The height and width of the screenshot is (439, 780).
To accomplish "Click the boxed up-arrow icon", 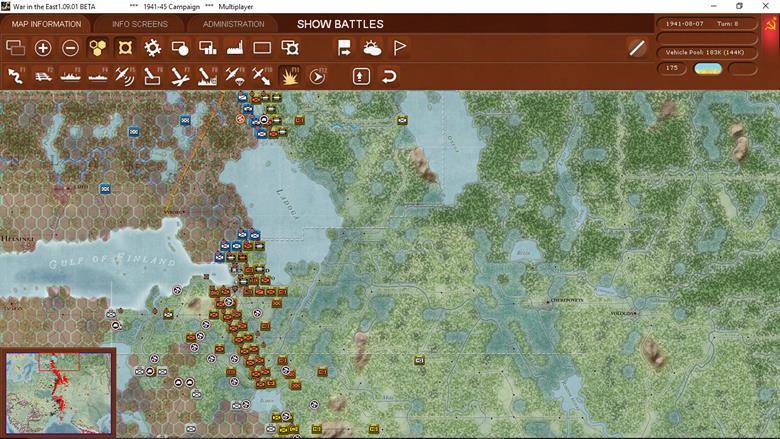I will point(361,76).
